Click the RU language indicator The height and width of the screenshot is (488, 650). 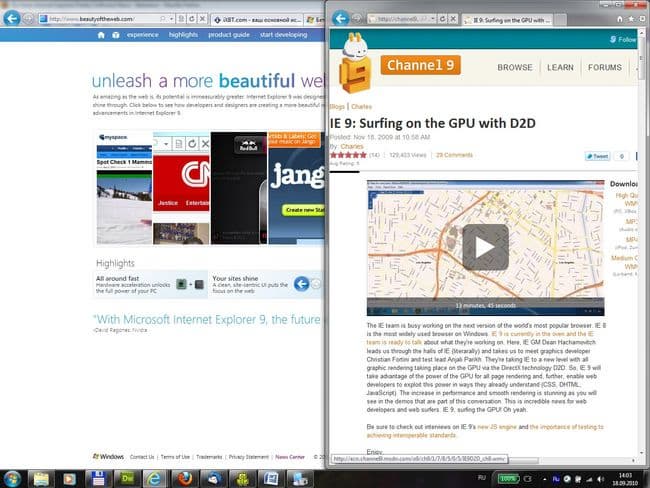click(x=481, y=478)
